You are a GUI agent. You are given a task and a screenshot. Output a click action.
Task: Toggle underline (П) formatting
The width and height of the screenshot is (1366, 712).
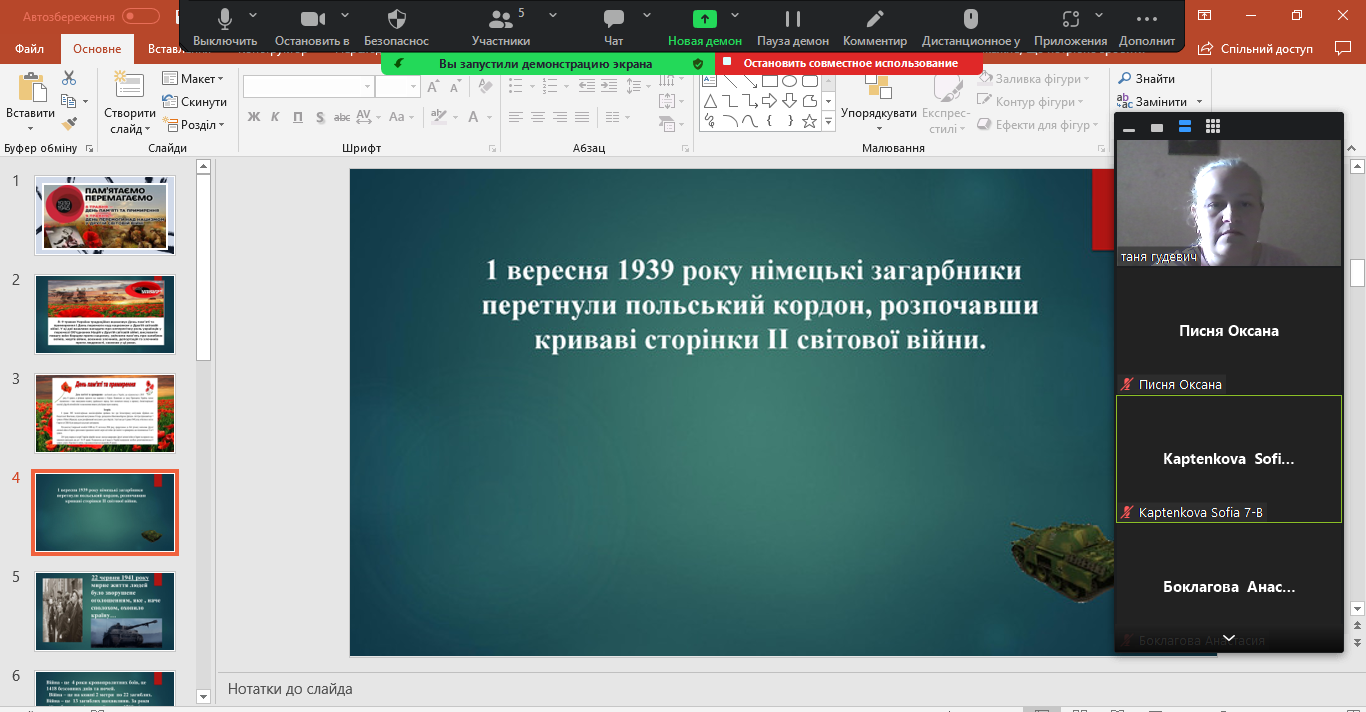[x=298, y=117]
